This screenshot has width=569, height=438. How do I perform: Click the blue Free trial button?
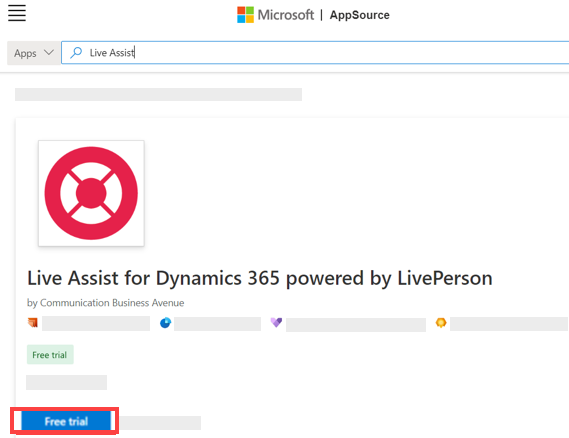[66, 421]
